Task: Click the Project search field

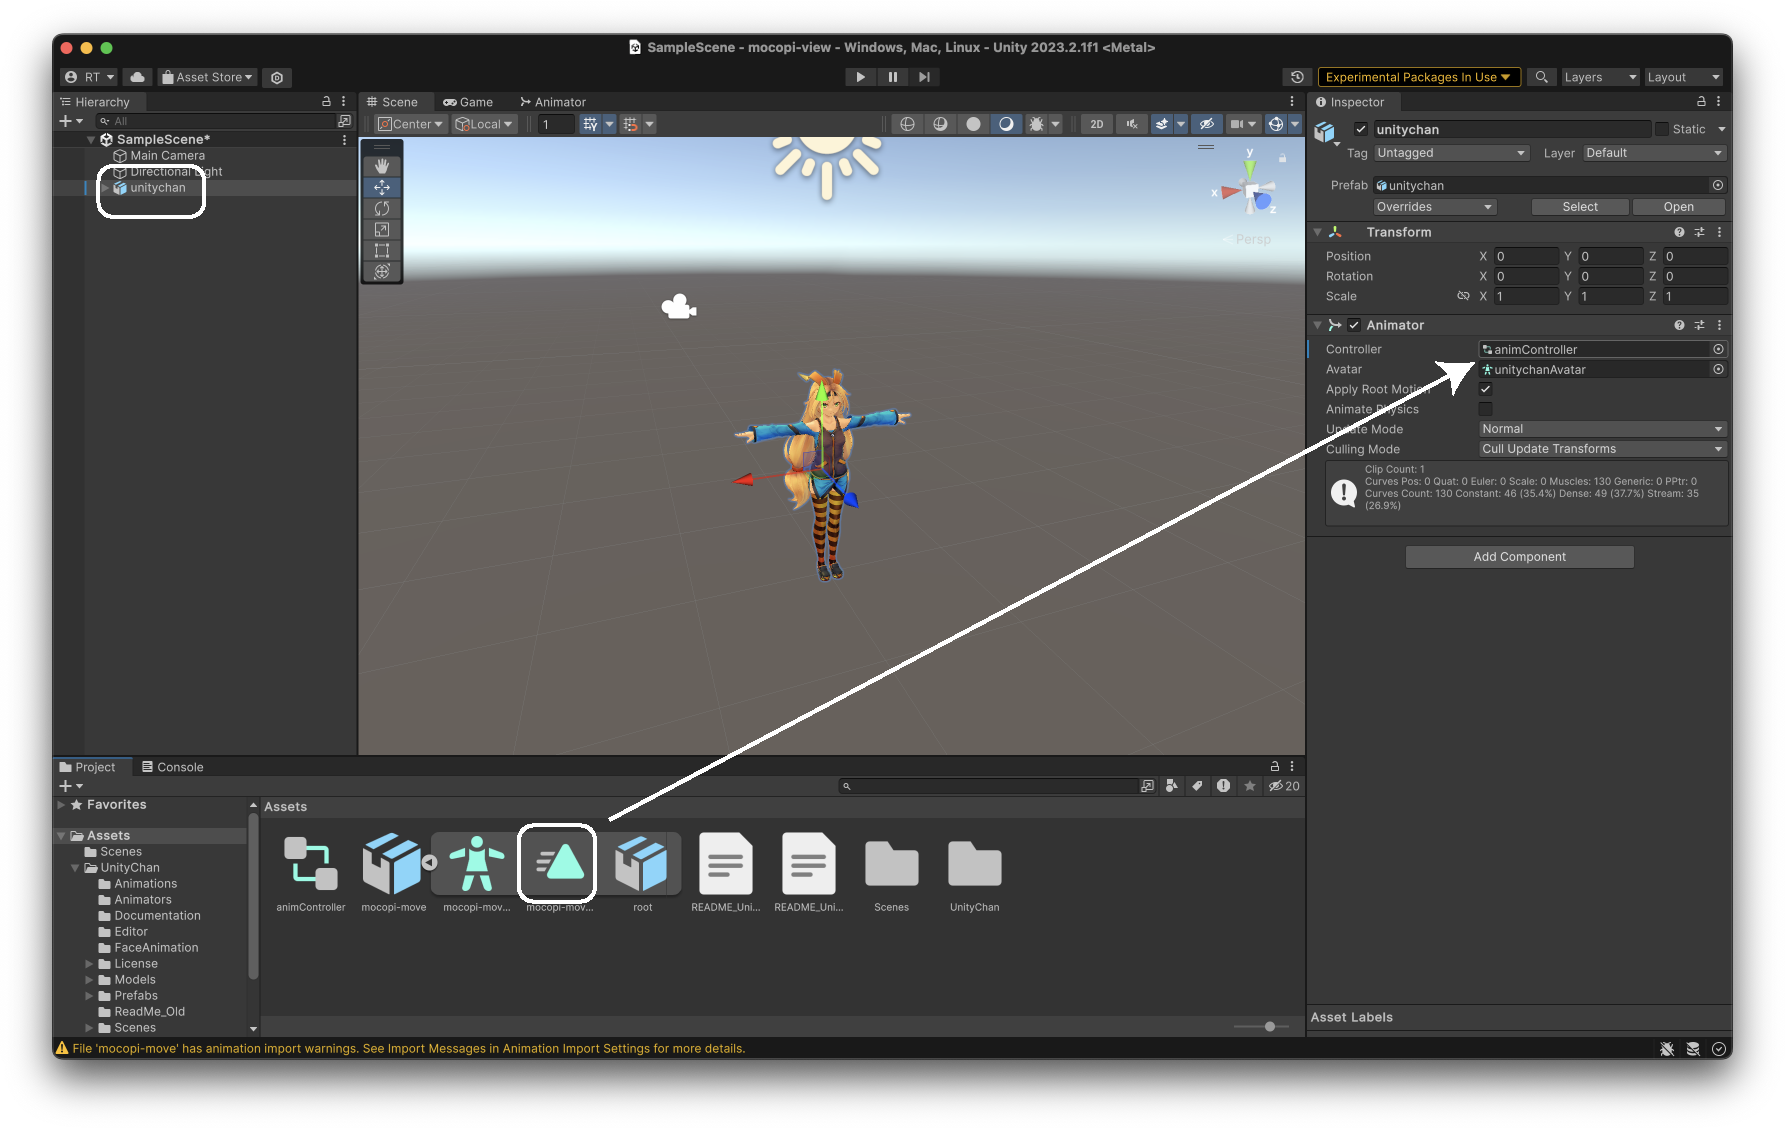Action: (988, 786)
